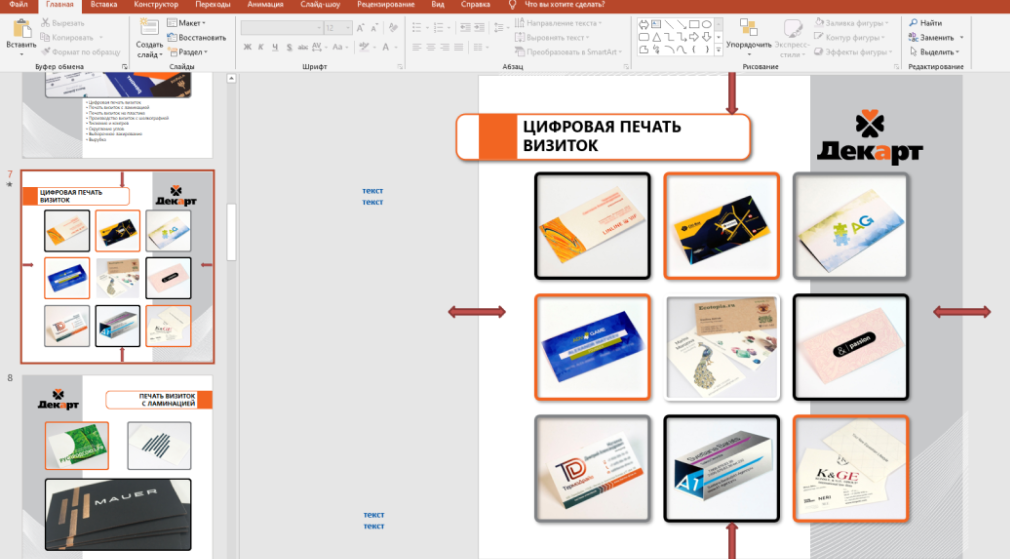Click the decrease list level indent icon

click(464, 28)
